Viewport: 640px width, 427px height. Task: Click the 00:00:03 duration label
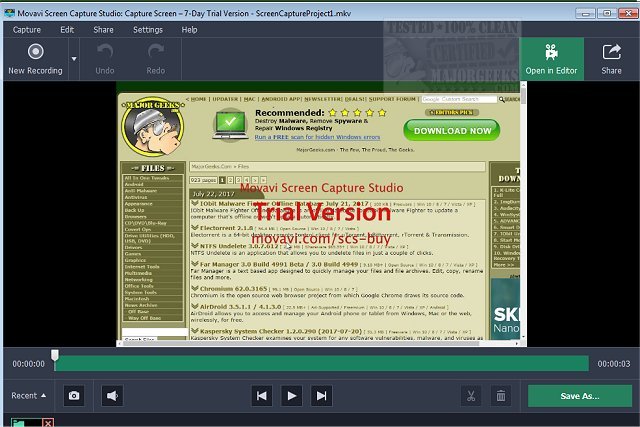tap(614, 364)
